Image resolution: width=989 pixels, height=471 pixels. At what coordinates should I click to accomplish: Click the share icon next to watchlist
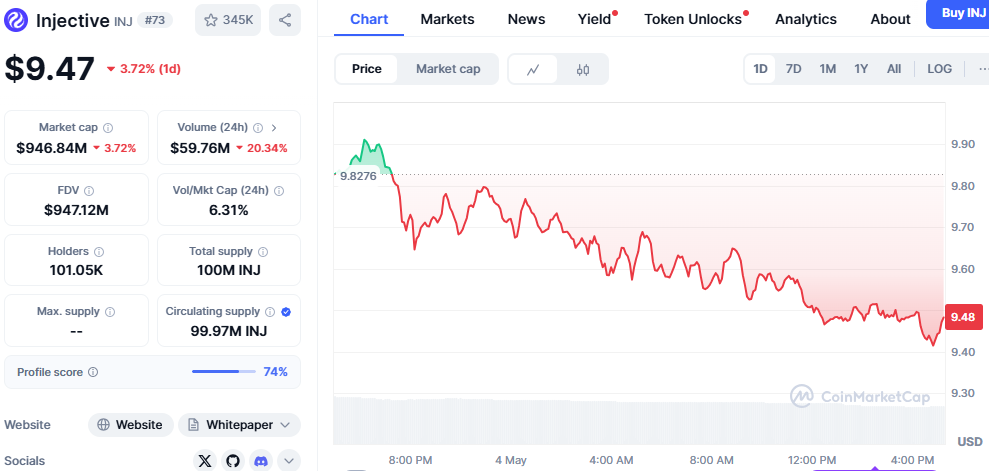tap(285, 20)
